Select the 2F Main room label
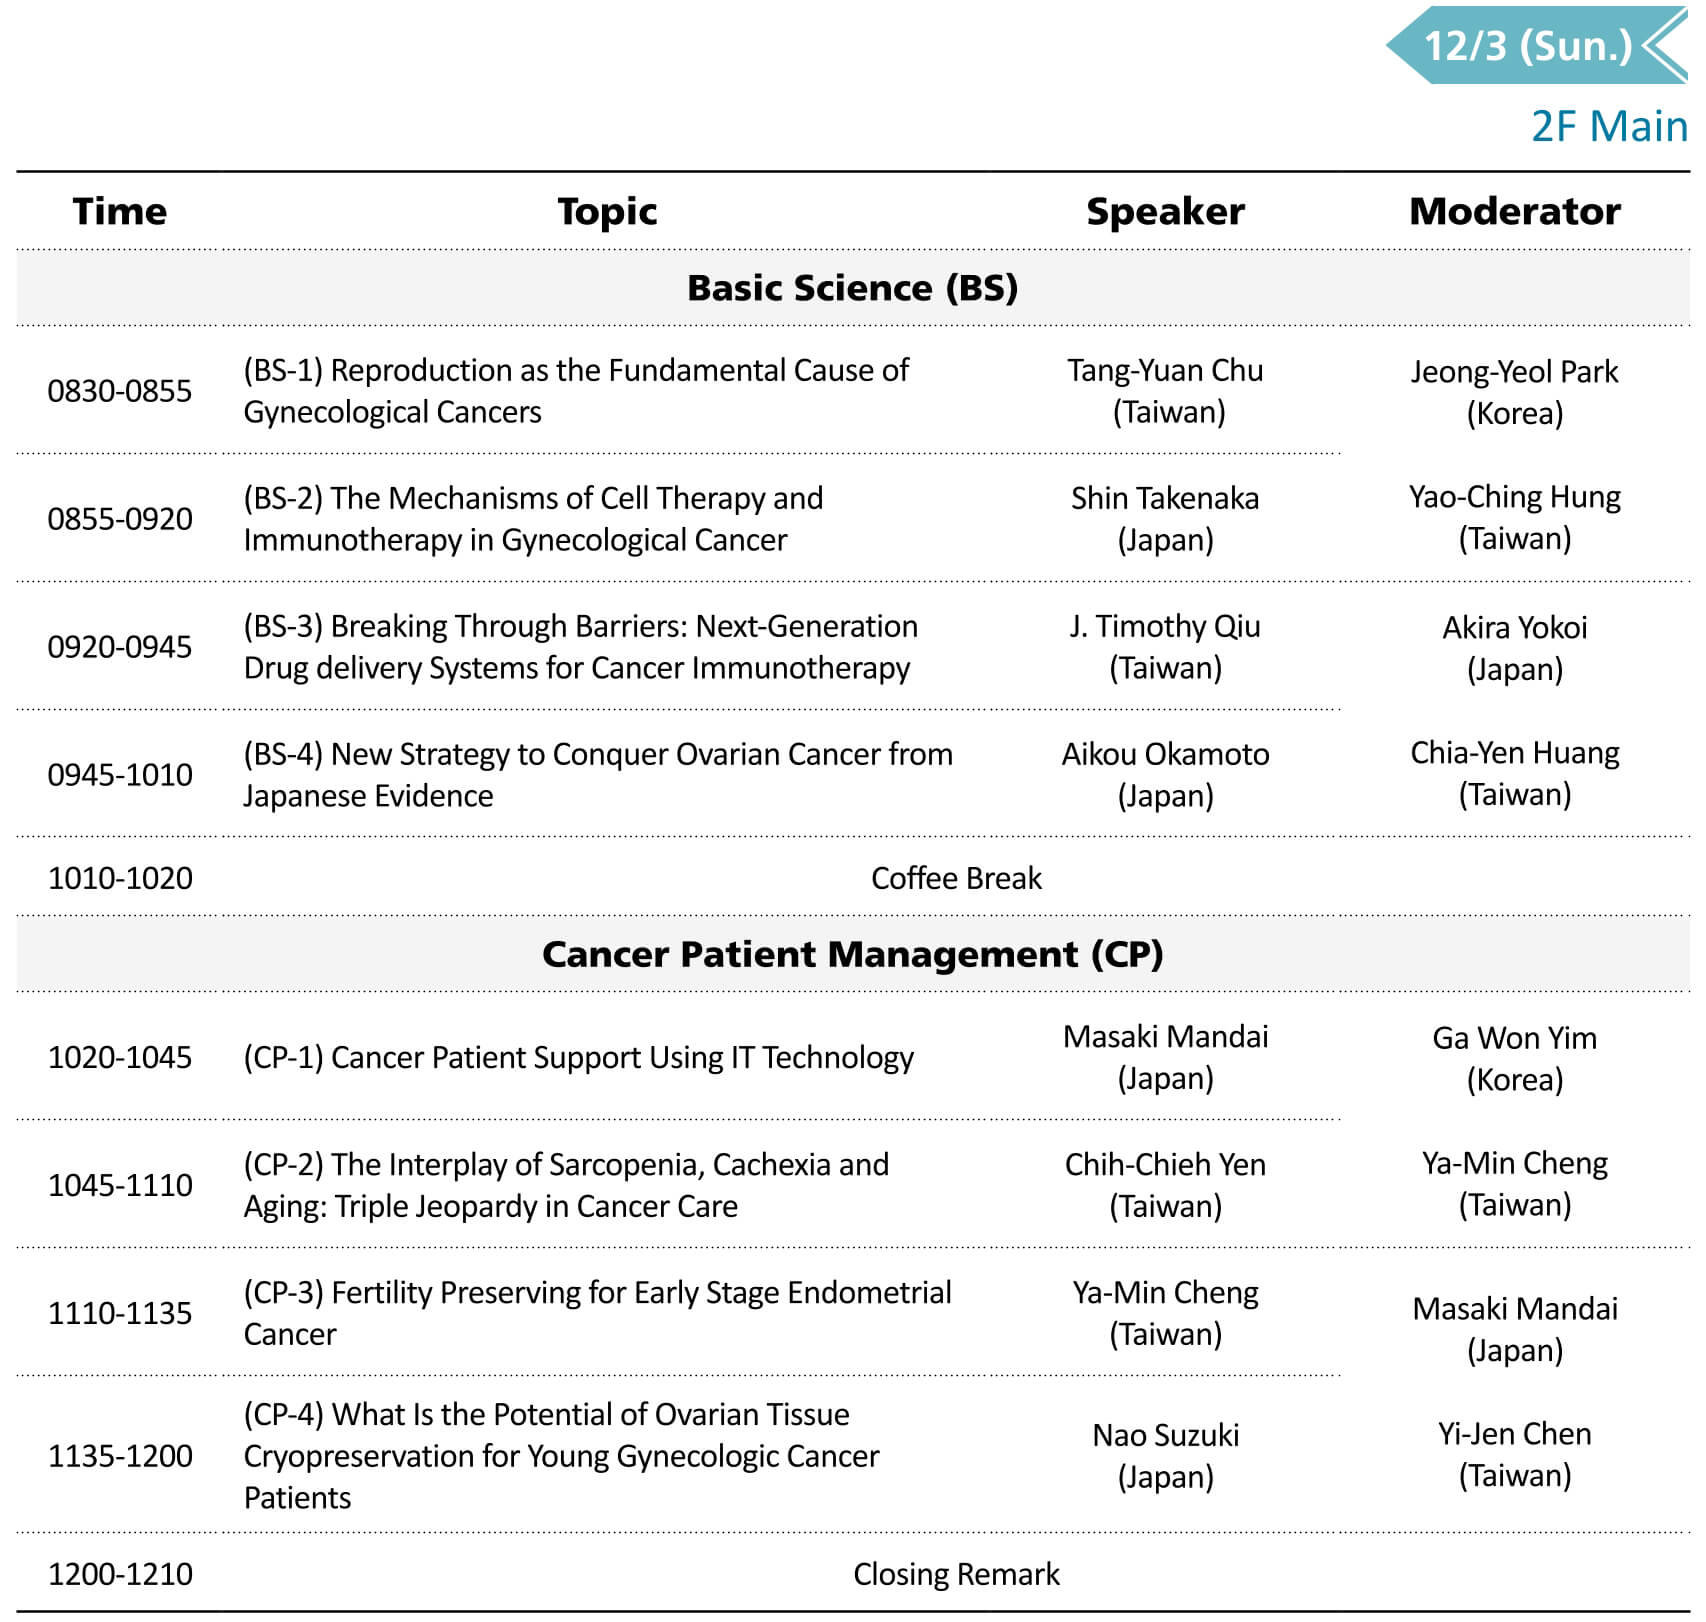This screenshot has width=1706, height=1622. pos(1608,127)
